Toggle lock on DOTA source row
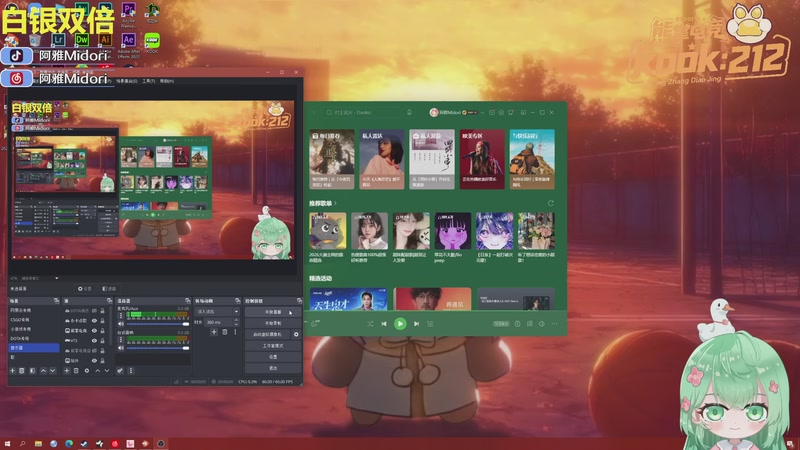Image resolution: width=800 pixels, height=450 pixels. pyautogui.click(x=103, y=311)
